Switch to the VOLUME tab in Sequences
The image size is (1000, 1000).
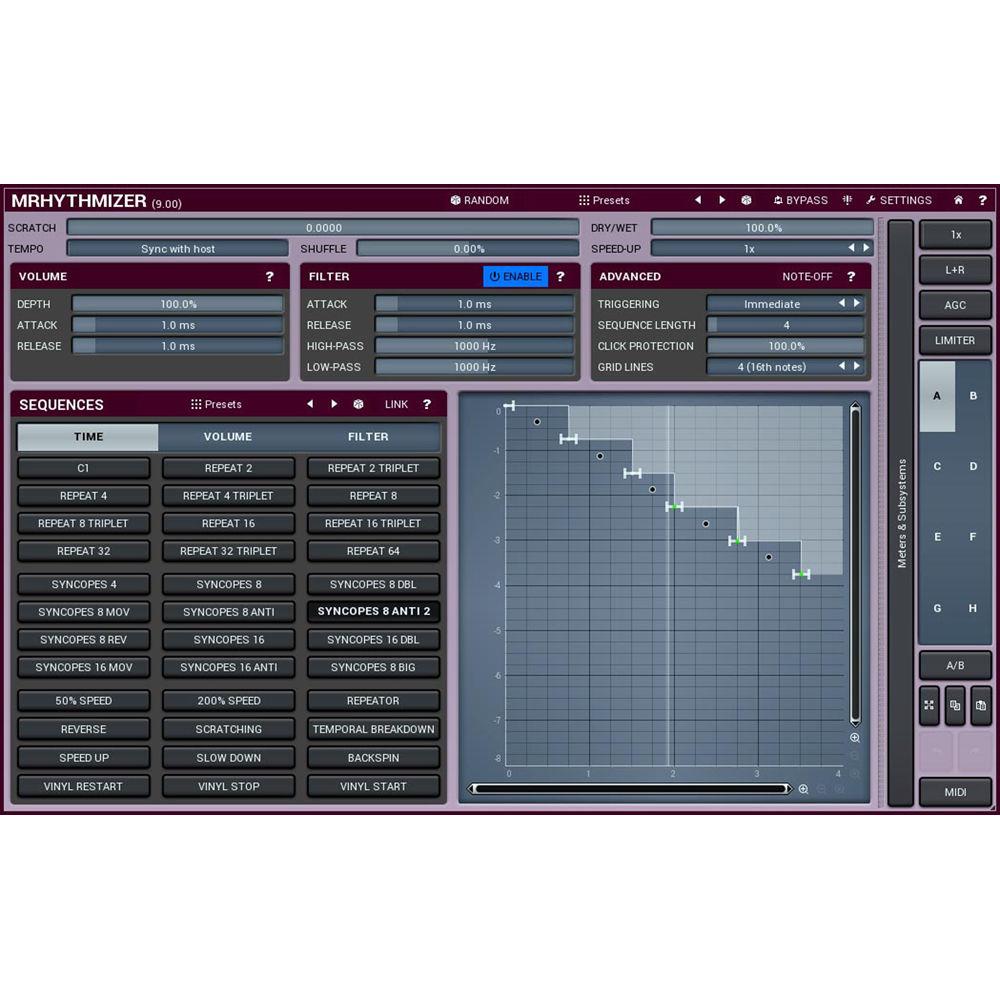coord(228,436)
